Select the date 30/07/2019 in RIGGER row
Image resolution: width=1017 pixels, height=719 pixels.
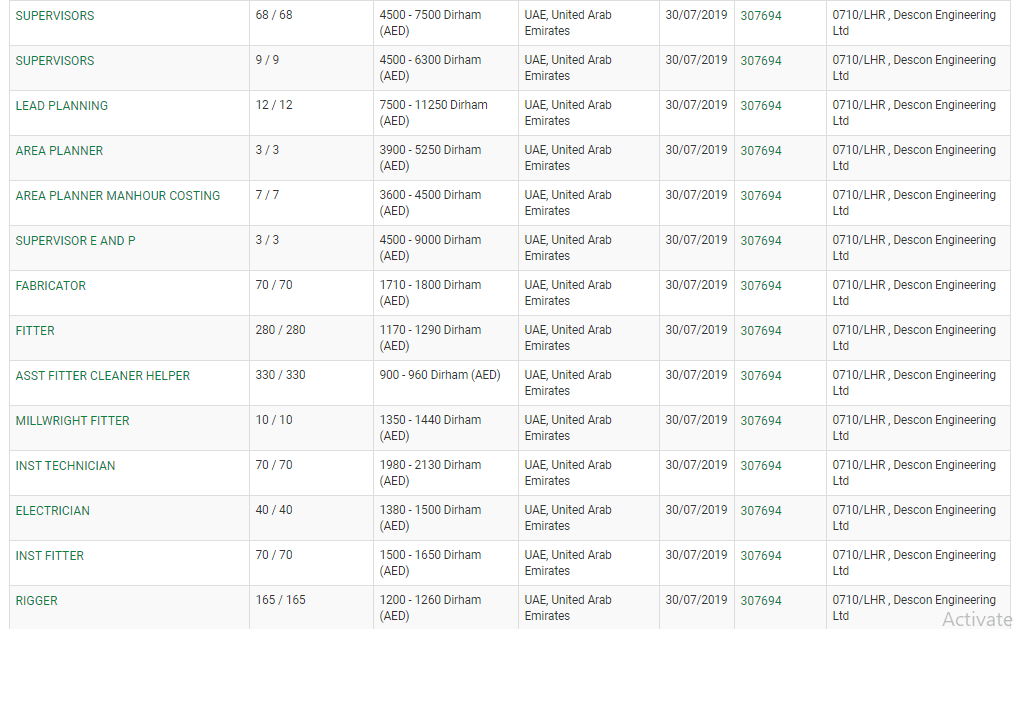pos(696,600)
